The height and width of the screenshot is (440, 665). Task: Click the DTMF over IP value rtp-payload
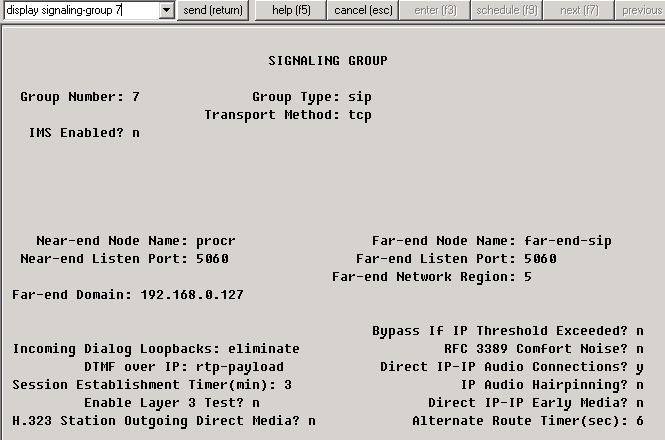coord(240,367)
